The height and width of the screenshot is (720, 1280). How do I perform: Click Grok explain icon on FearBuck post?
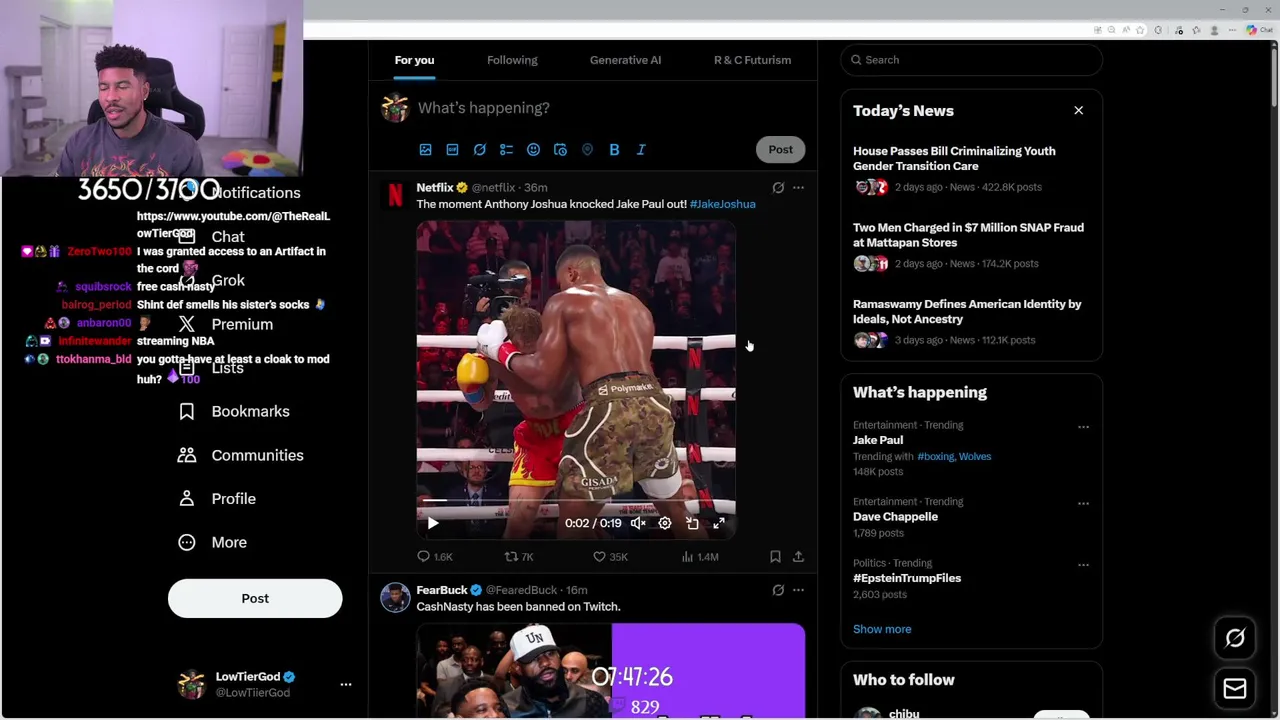[x=778, y=590]
